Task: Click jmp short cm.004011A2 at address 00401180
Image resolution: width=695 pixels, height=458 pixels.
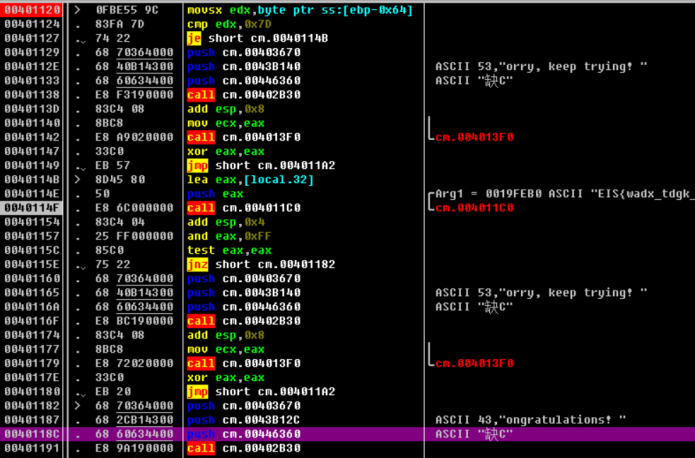Action: [261, 392]
